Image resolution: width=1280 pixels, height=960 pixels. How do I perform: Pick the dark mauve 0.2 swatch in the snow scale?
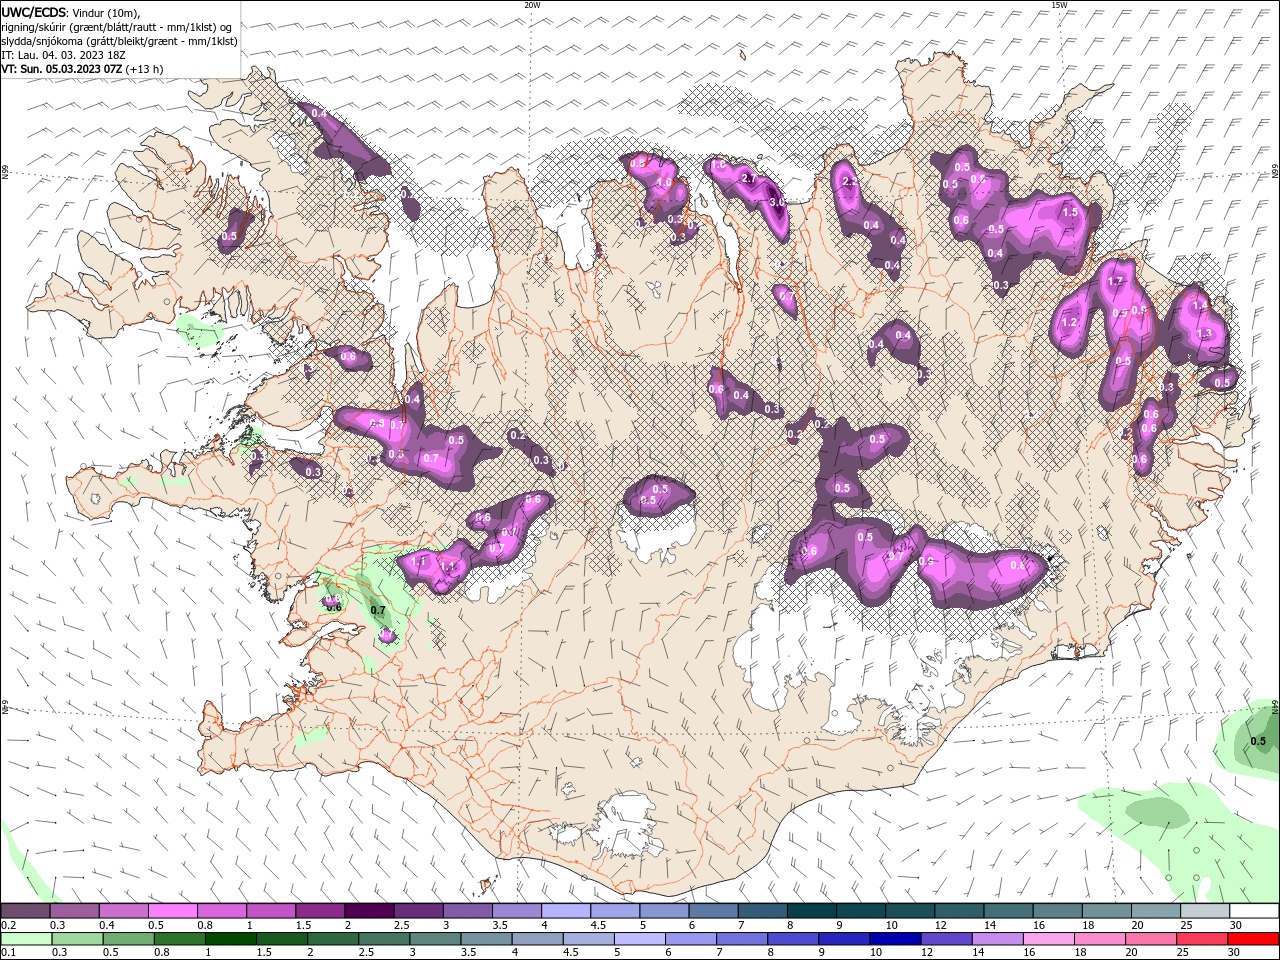coord(26,911)
